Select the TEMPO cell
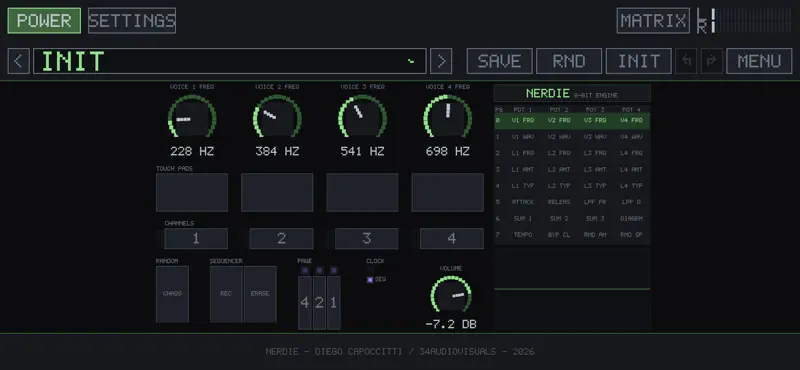800x370 pixels. pyautogui.click(x=522, y=235)
